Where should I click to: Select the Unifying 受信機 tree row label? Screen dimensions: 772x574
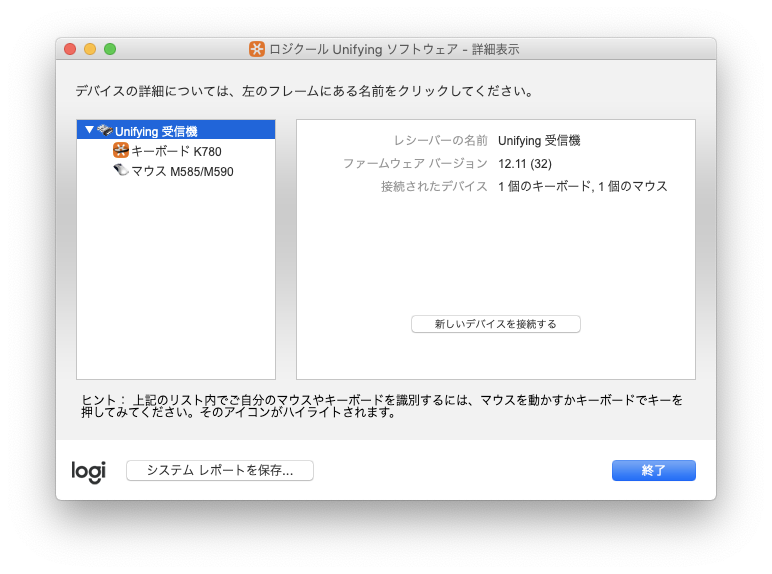point(156,131)
